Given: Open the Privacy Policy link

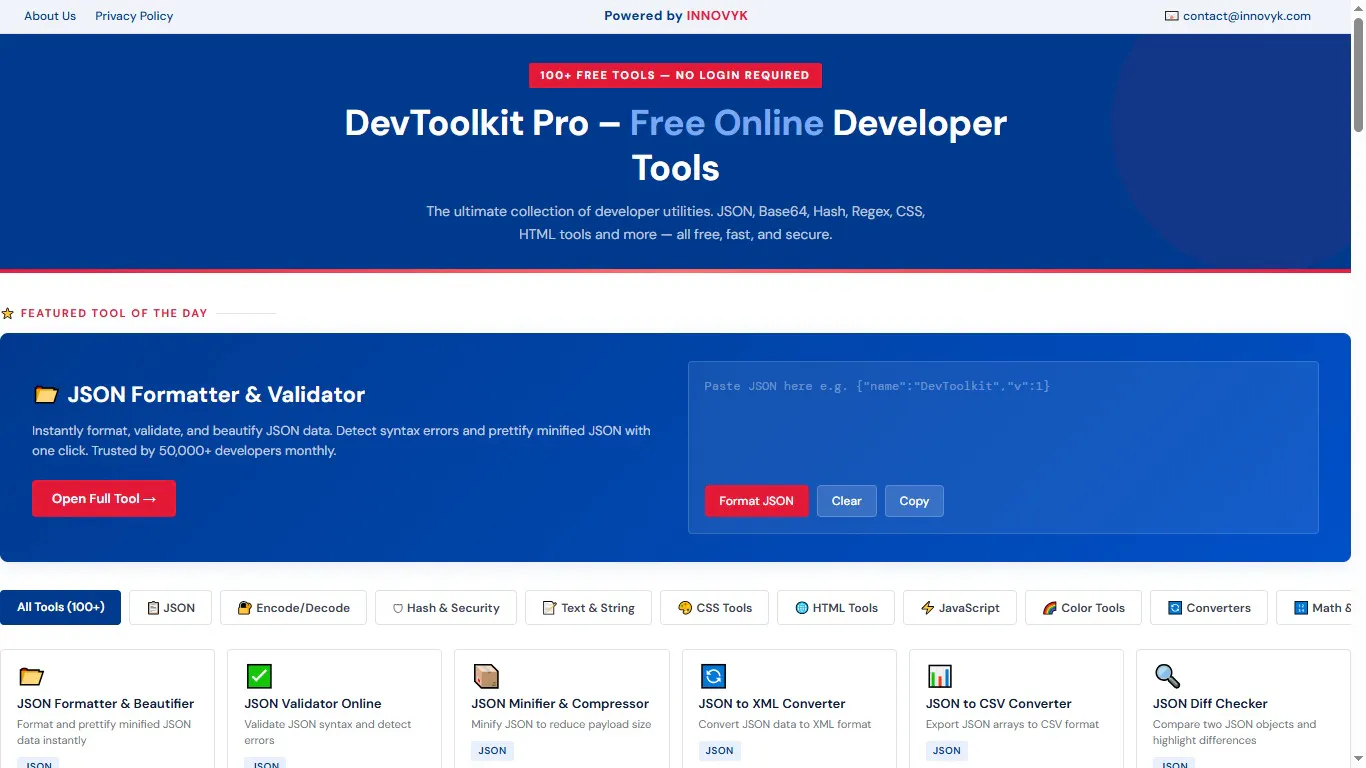Looking at the screenshot, I should tap(134, 16).
